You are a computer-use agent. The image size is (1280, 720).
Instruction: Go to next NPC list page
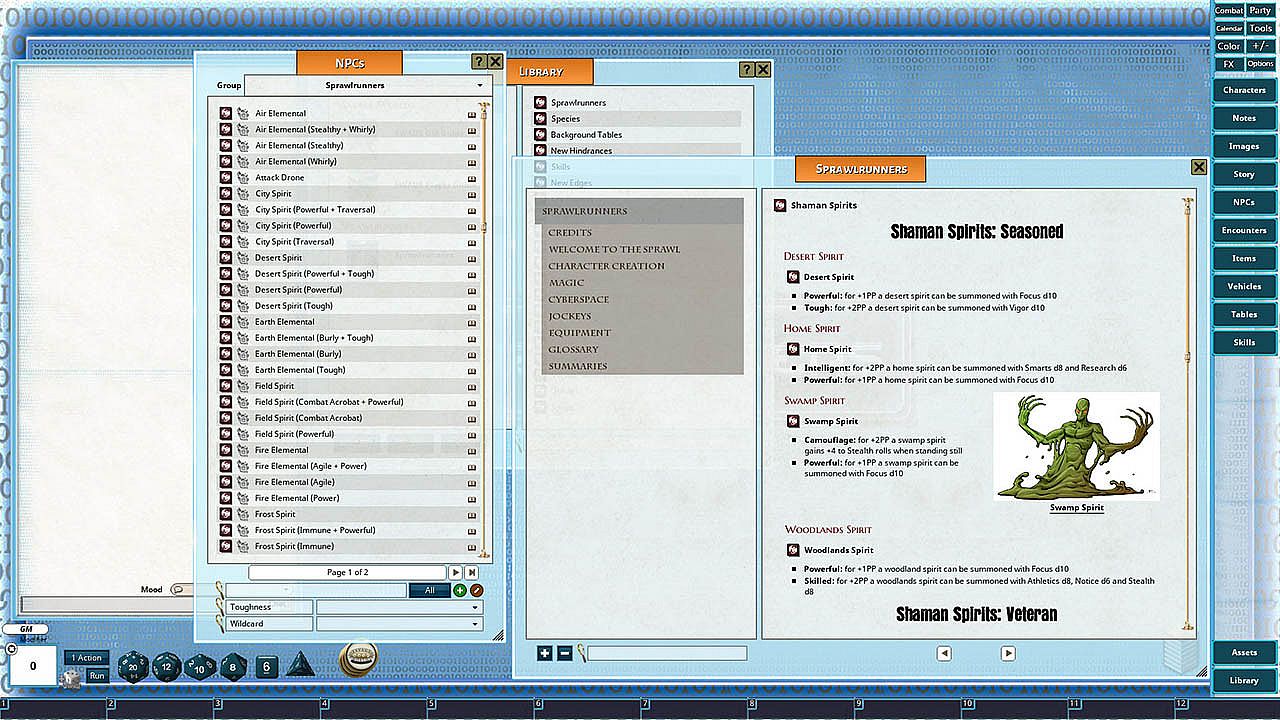click(455, 572)
